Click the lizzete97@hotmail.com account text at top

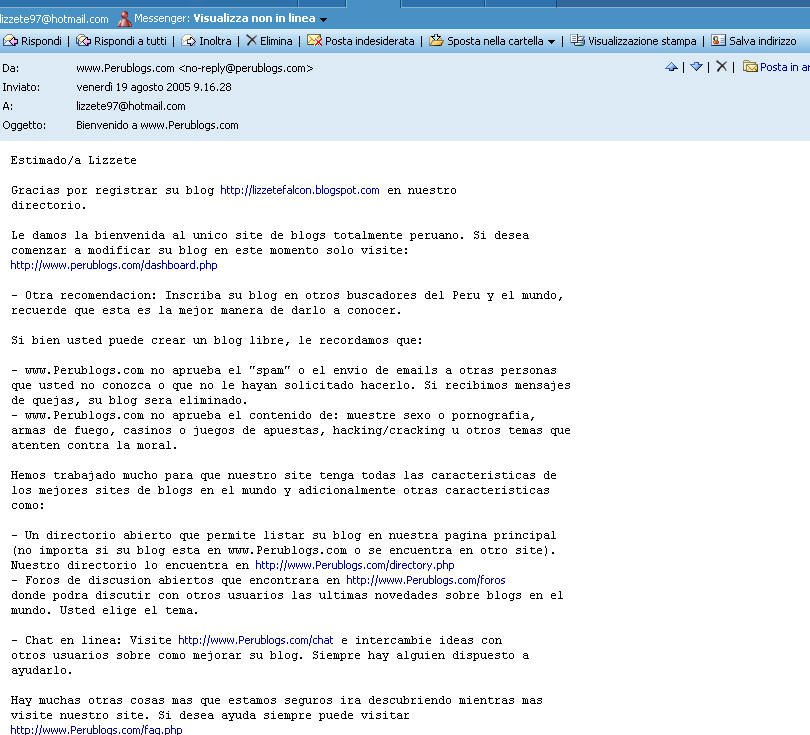pos(54,19)
